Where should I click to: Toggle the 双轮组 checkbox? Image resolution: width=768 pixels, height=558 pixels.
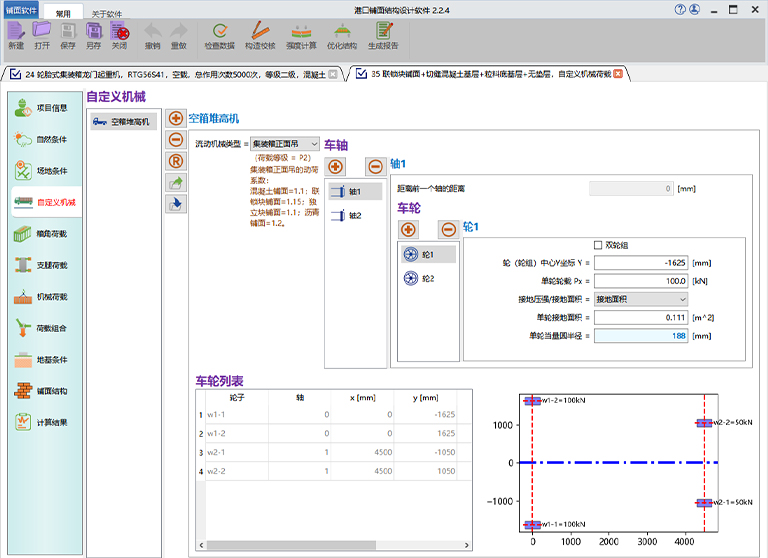[598, 245]
